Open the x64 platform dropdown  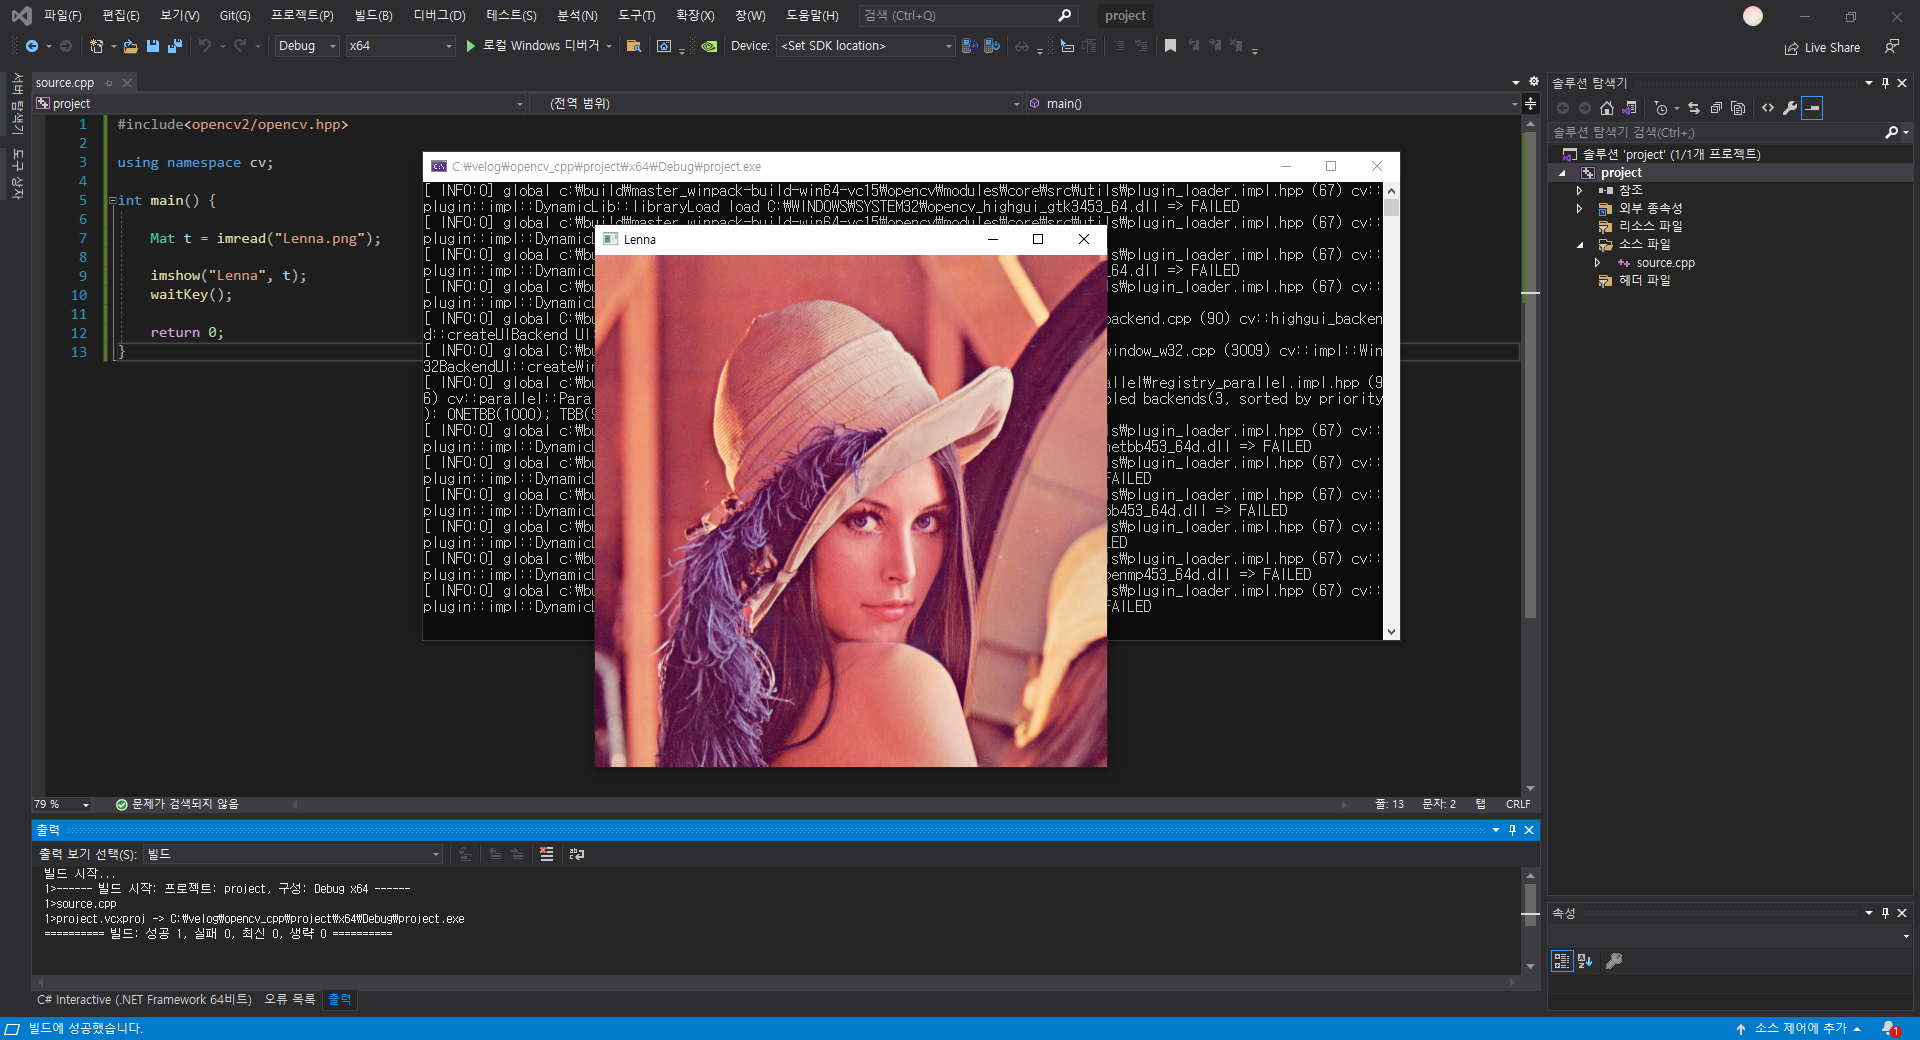coord(401,46)
